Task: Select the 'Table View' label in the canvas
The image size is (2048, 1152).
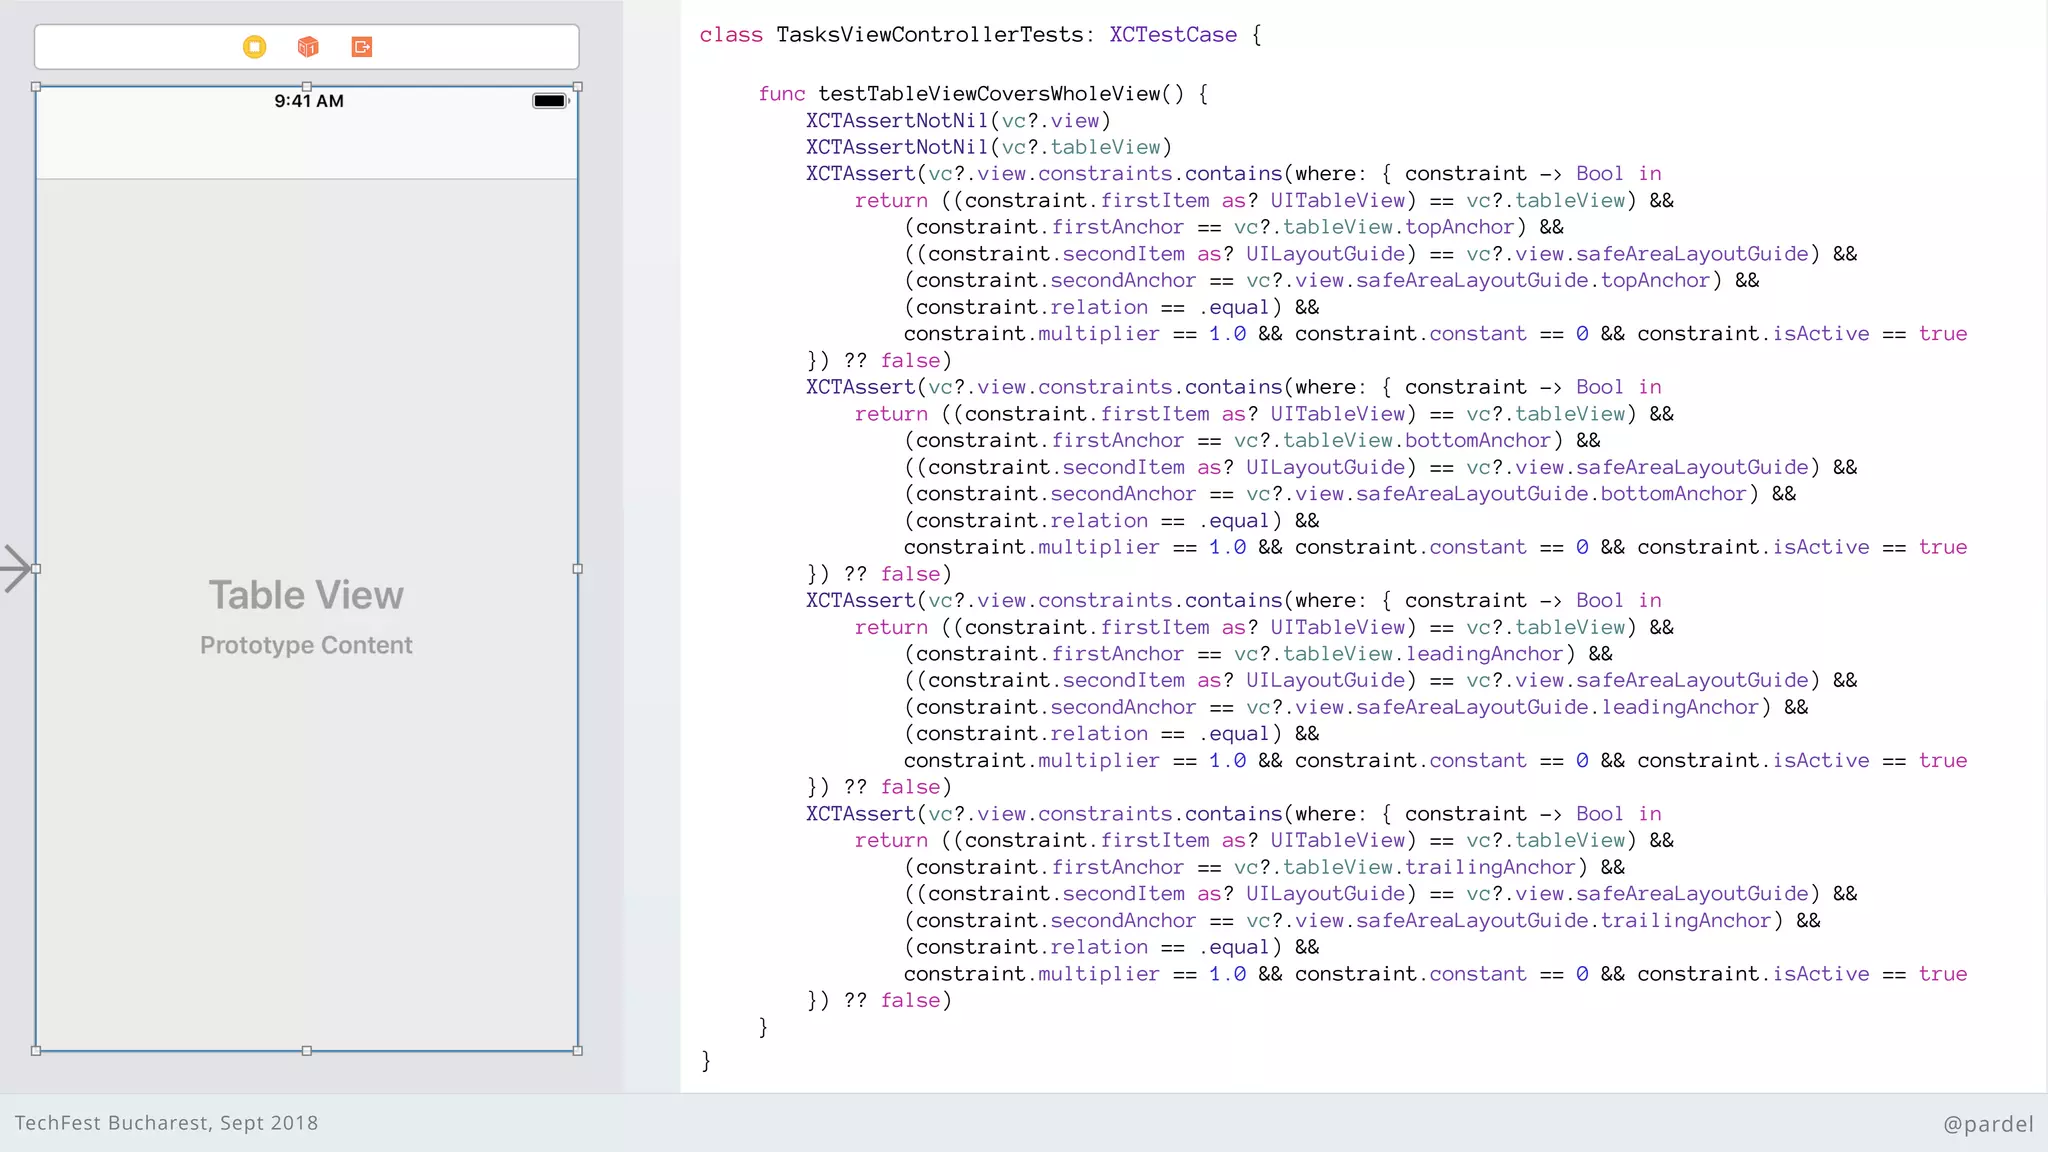Action: [x=306, y=595]
